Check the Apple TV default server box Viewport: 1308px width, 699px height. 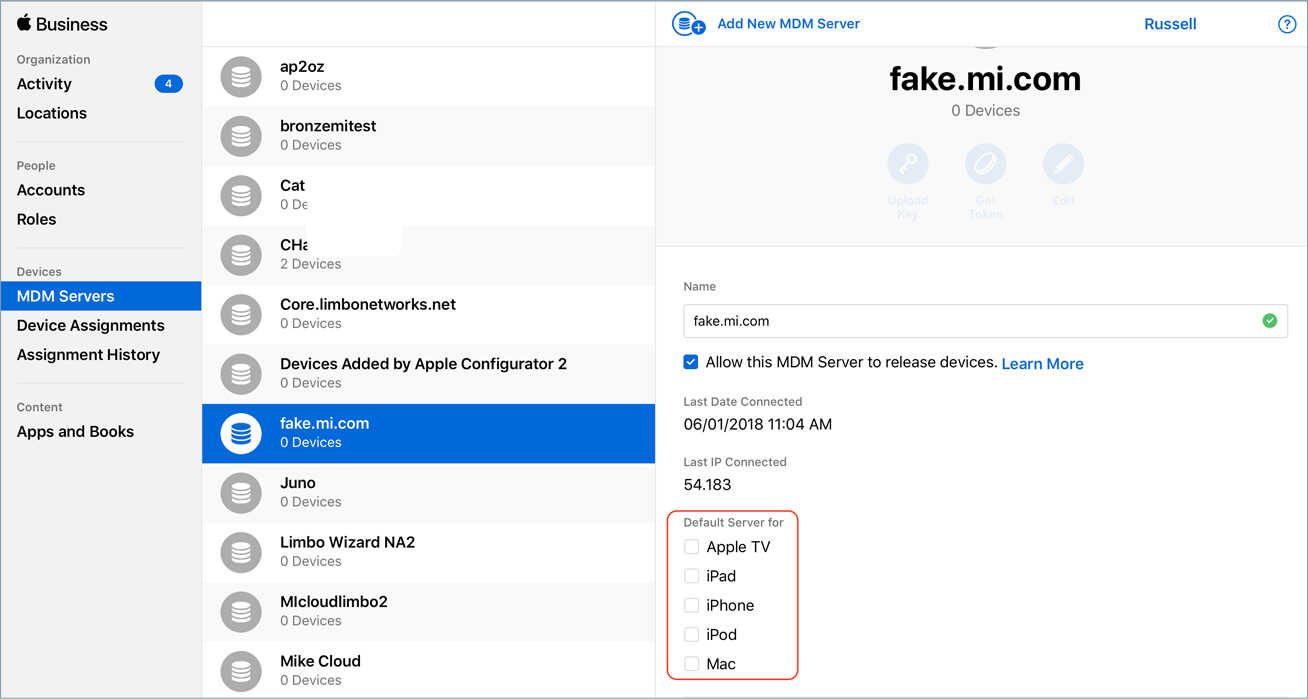[x=691, y=546]
